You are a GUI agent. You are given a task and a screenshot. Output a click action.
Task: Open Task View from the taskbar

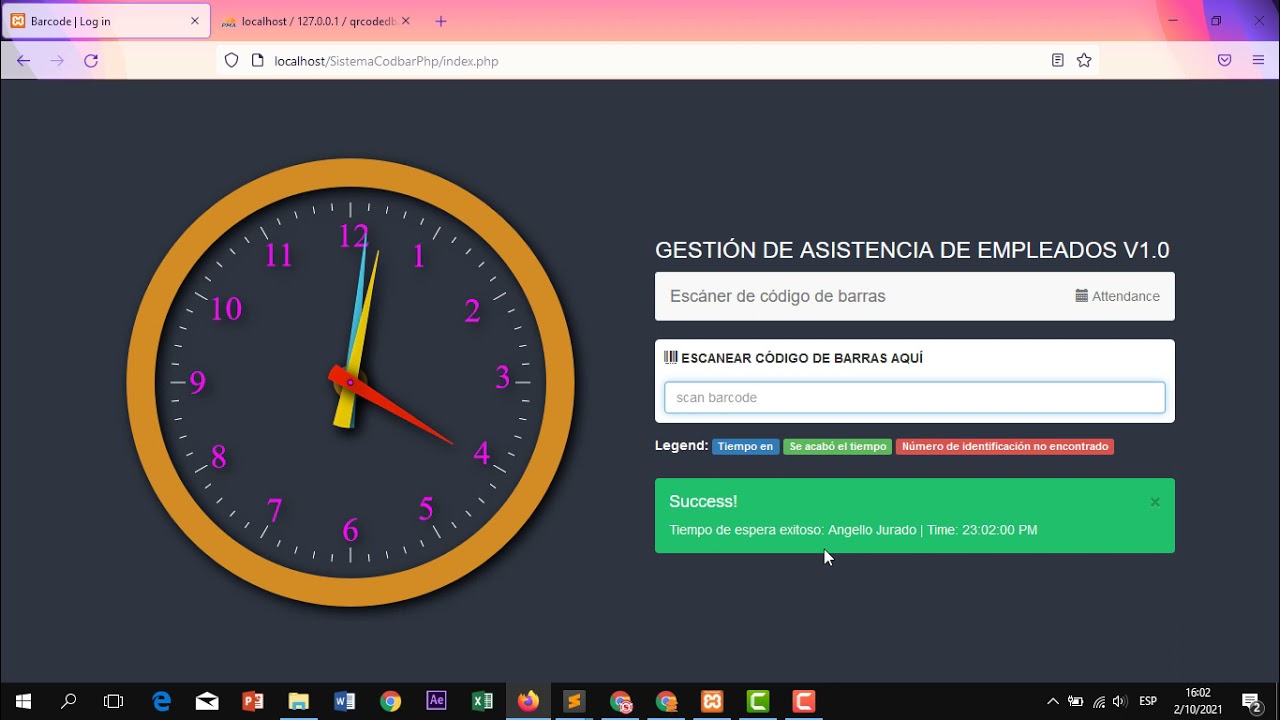coord(114,701)
